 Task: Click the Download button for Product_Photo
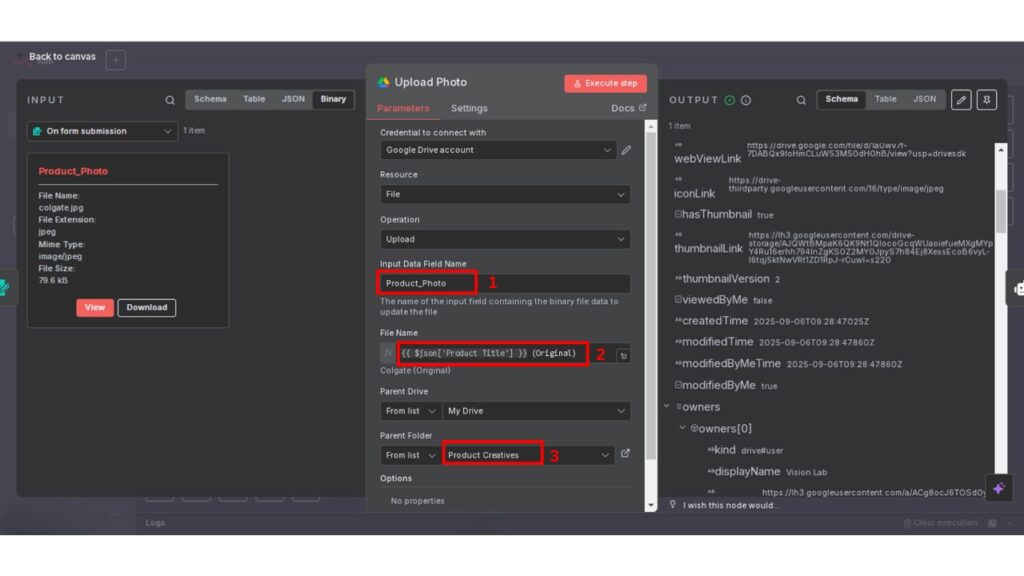pos(147,308)
